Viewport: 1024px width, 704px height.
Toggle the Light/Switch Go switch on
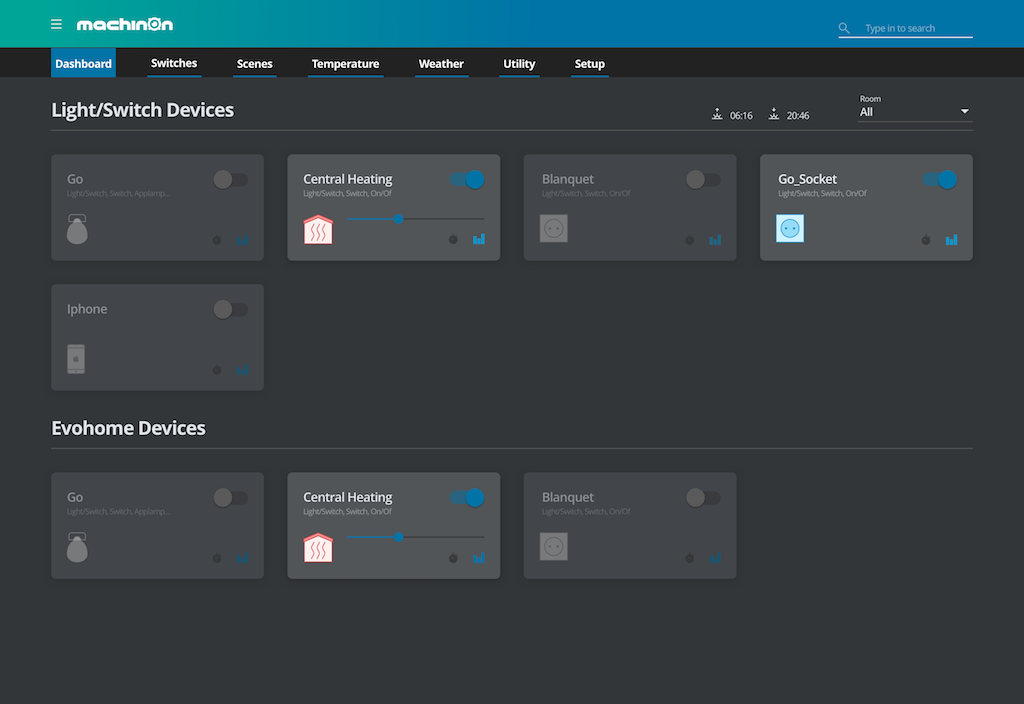tap(231, 180)
